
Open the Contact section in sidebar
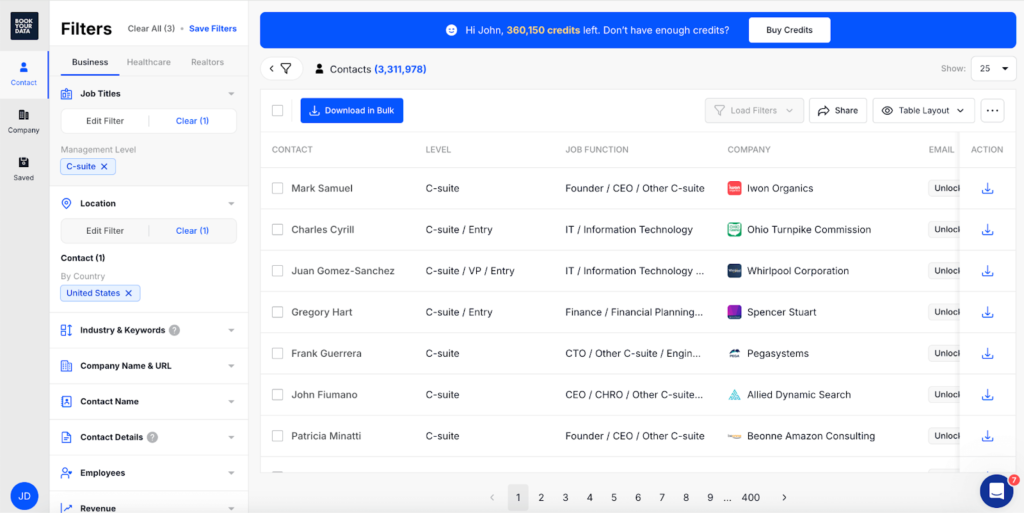tap(24, 74)
